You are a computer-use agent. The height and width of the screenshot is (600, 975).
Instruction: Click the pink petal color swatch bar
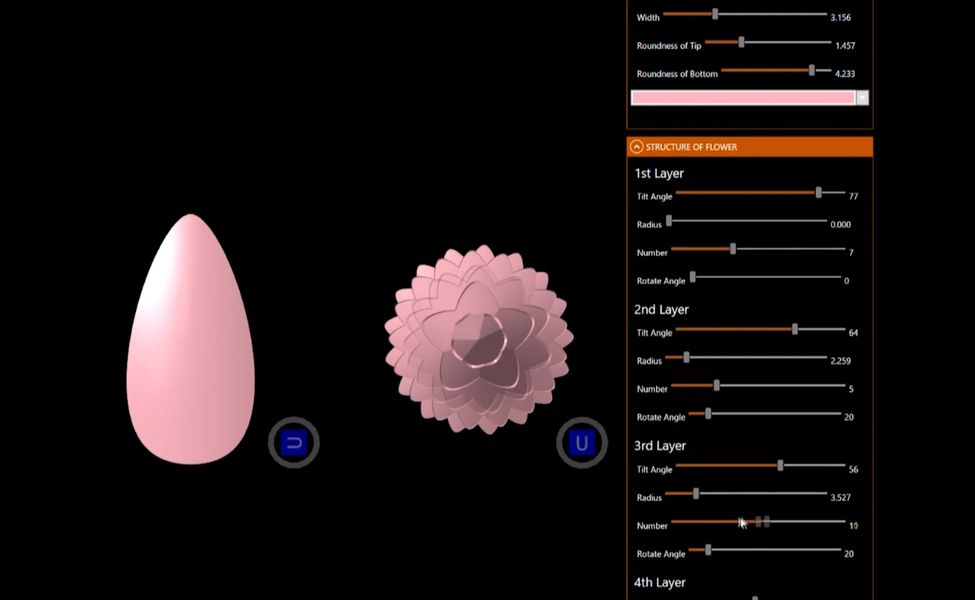tap(743, 98)
